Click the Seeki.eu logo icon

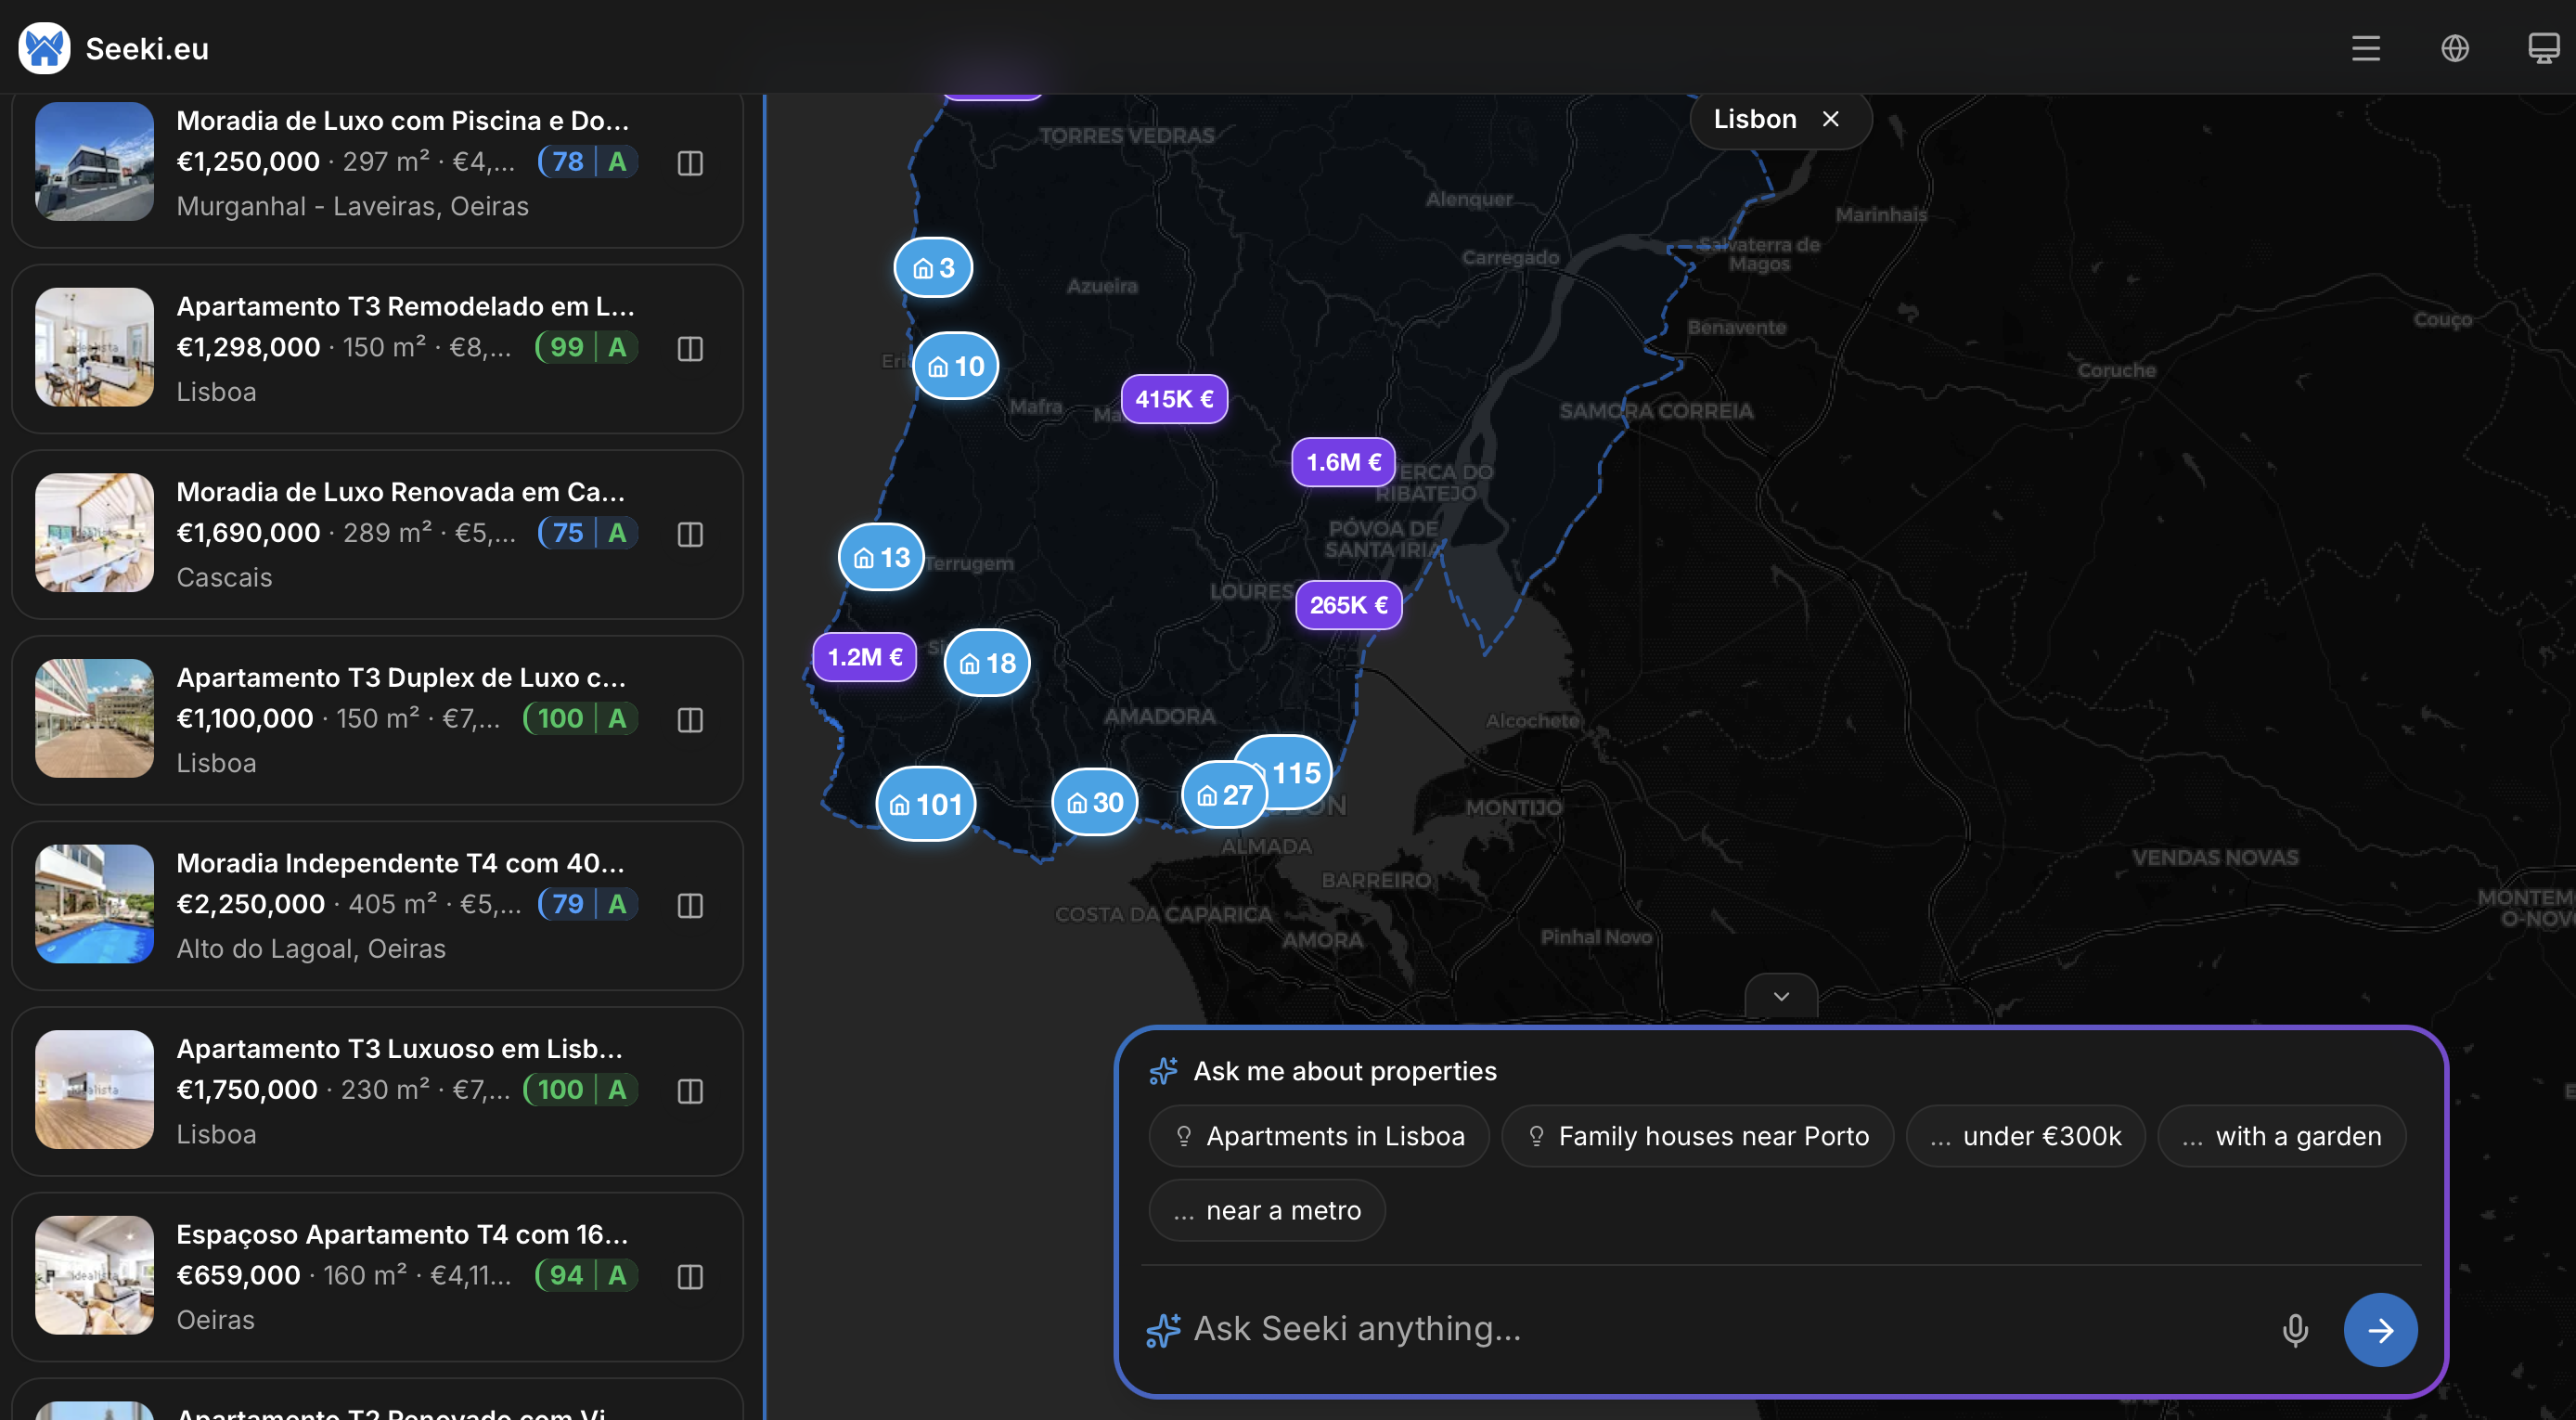click(x=44, y=48)
